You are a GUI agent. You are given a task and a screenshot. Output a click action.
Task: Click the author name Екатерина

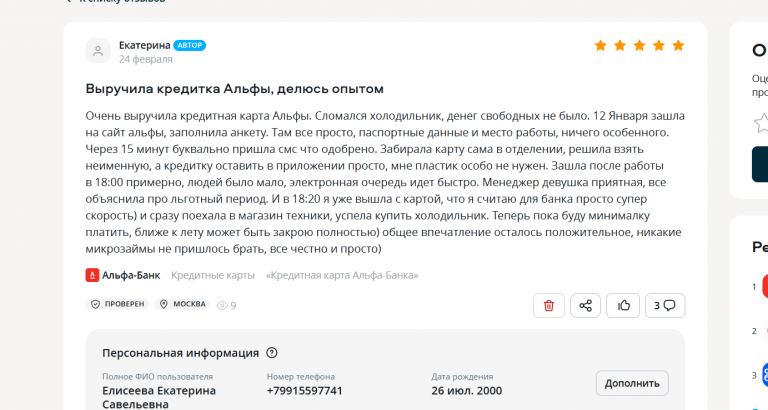point(144,45)
